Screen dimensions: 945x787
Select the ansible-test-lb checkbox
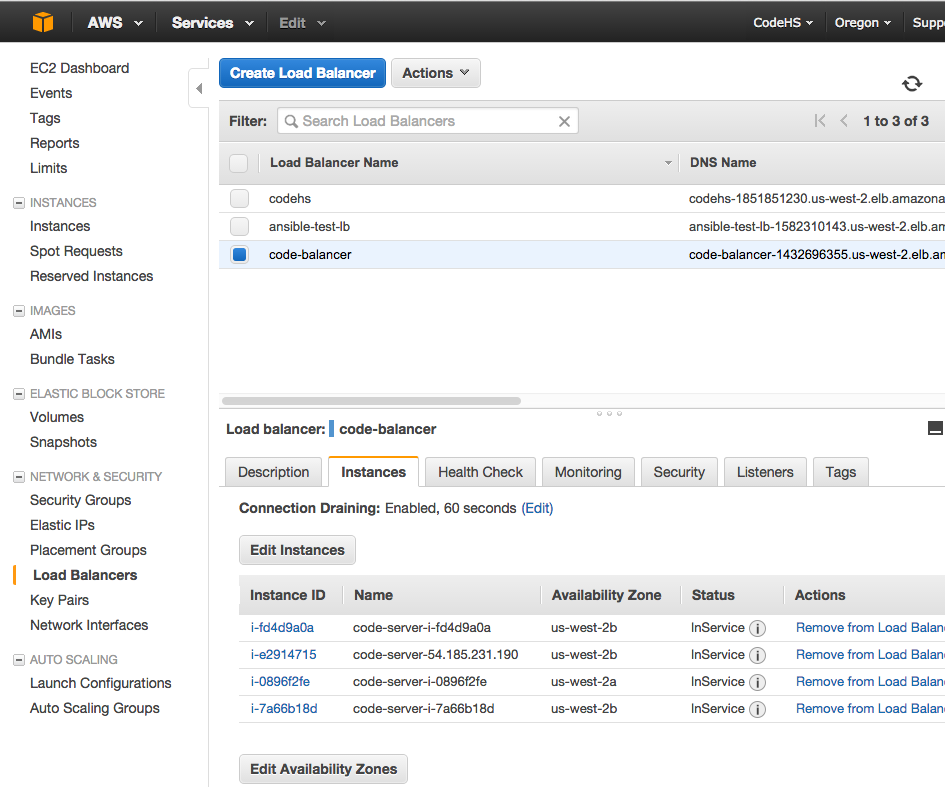click(239, 227)
